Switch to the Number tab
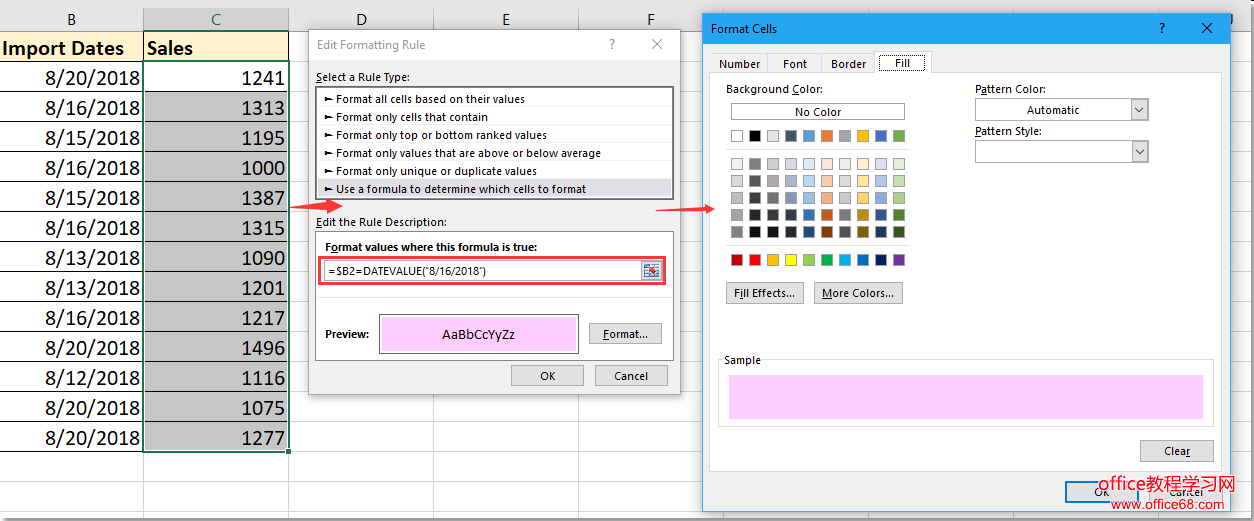This screenshot has height=521, width=1254. click(739, 64)
